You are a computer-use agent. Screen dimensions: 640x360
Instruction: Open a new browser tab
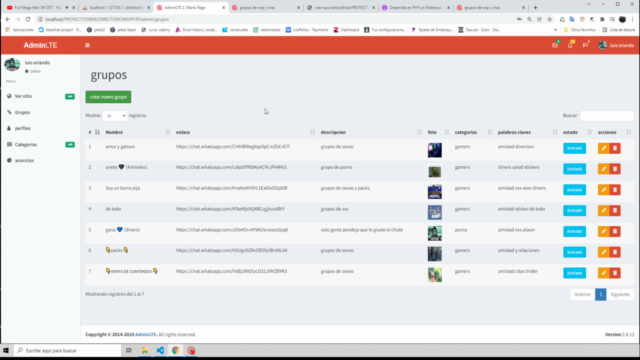point(536,7)
